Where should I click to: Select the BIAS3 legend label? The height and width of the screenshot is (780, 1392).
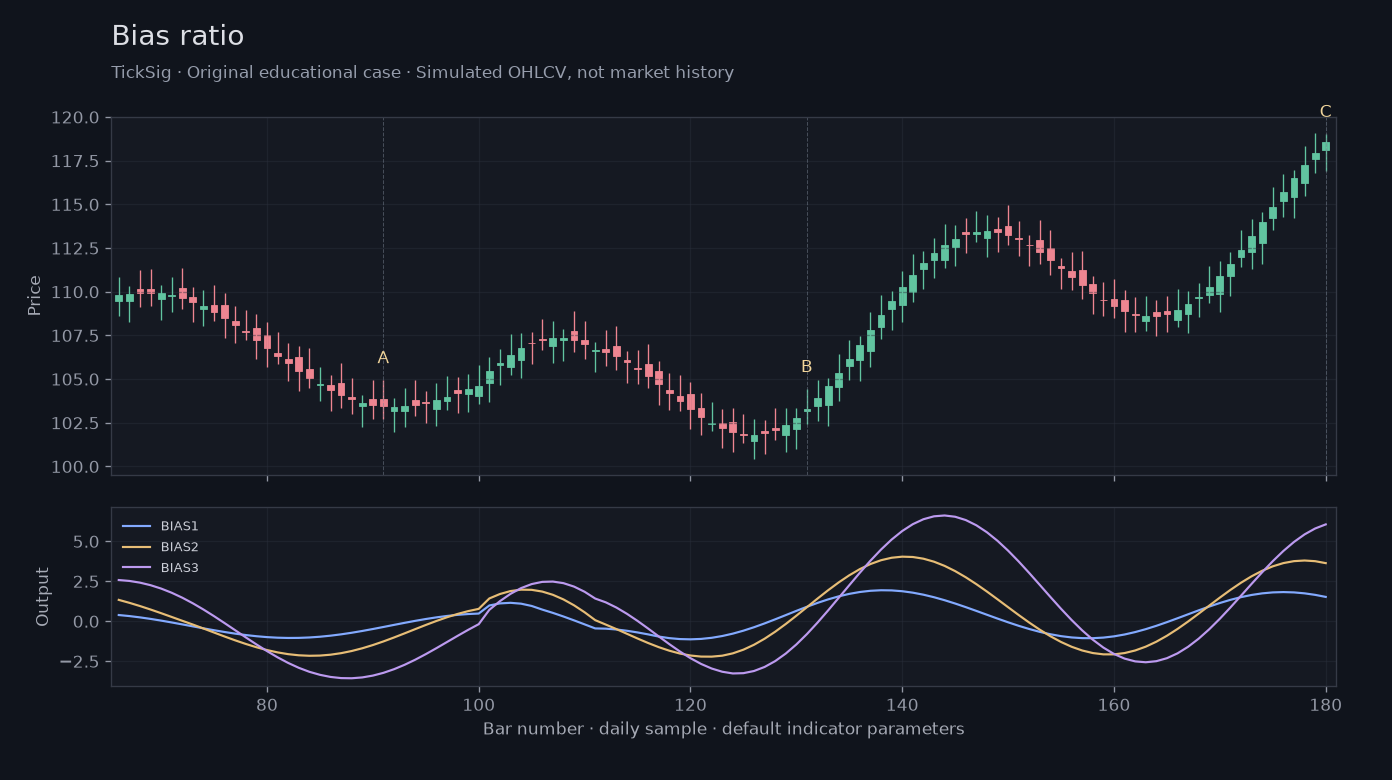click(x=179, y=568)
